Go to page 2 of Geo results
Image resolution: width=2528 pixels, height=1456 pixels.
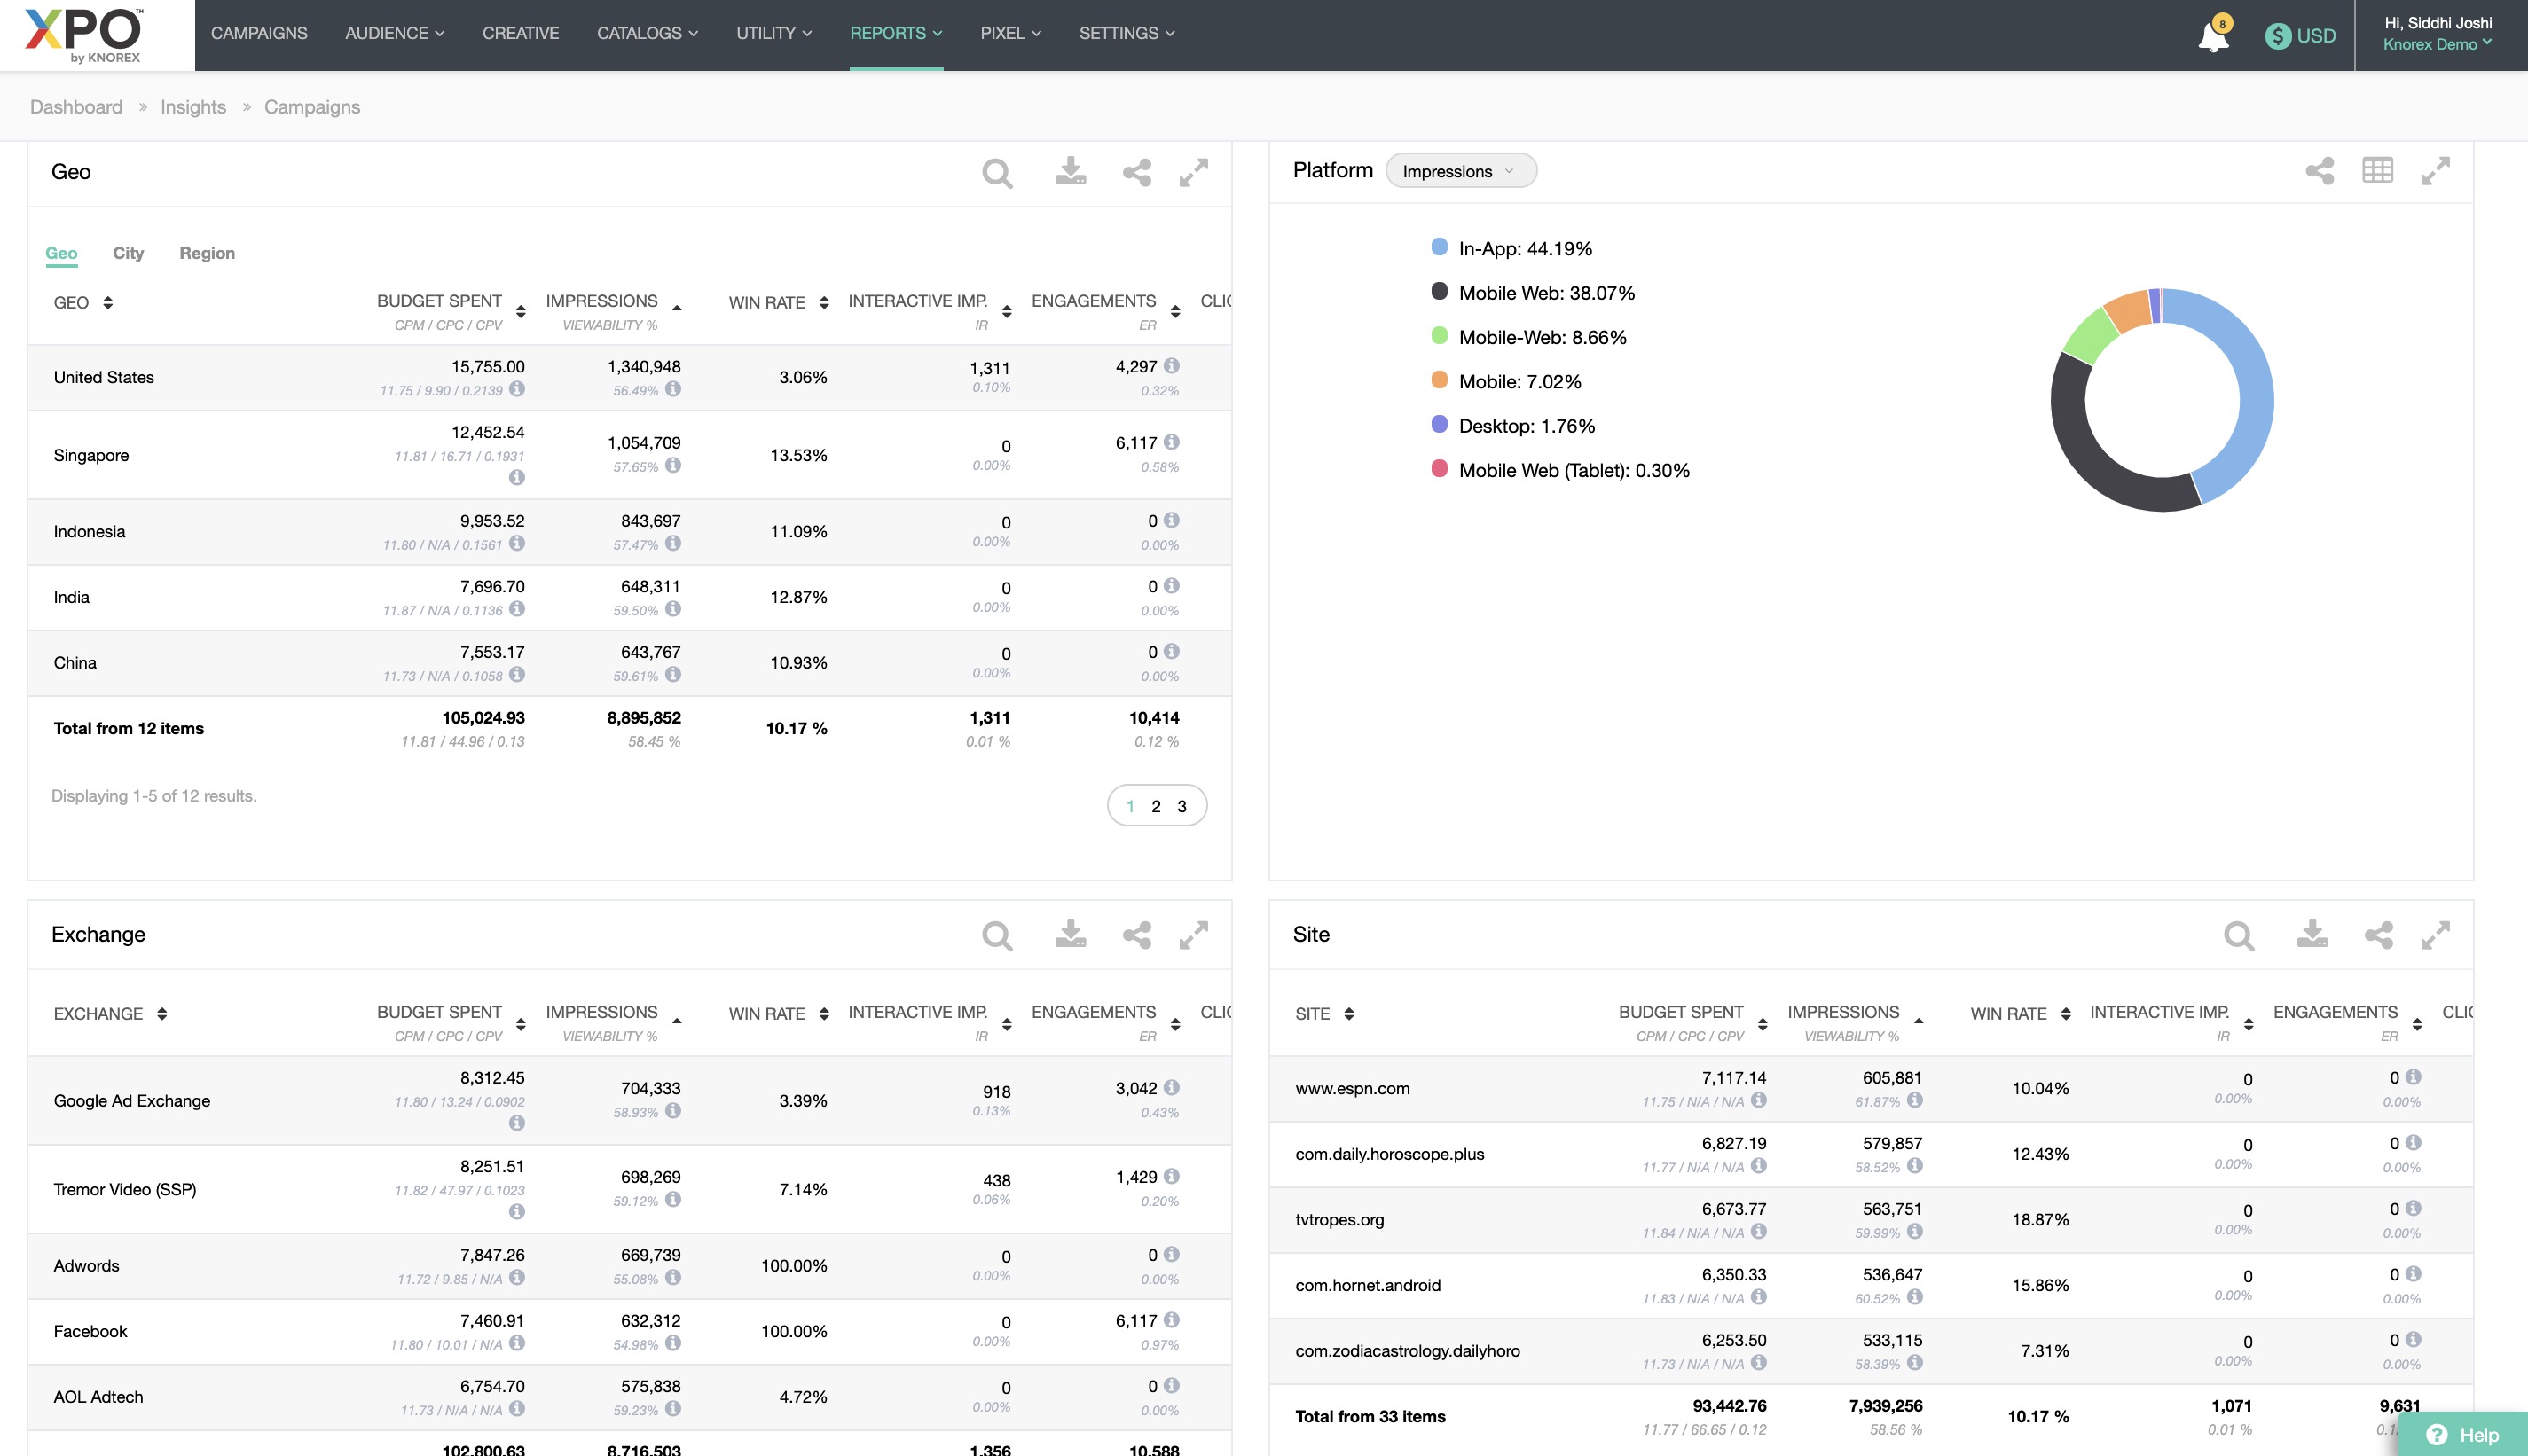[x=1156, y=806]
